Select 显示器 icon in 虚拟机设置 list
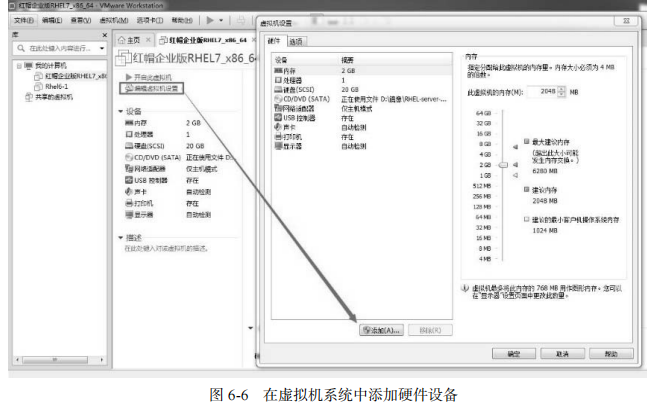 [x=279, y=146]
